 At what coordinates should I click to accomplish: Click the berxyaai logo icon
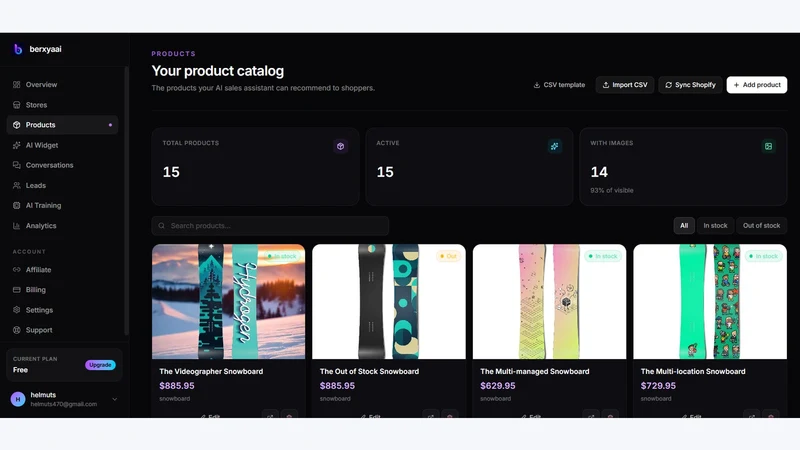tap(18, 49)
